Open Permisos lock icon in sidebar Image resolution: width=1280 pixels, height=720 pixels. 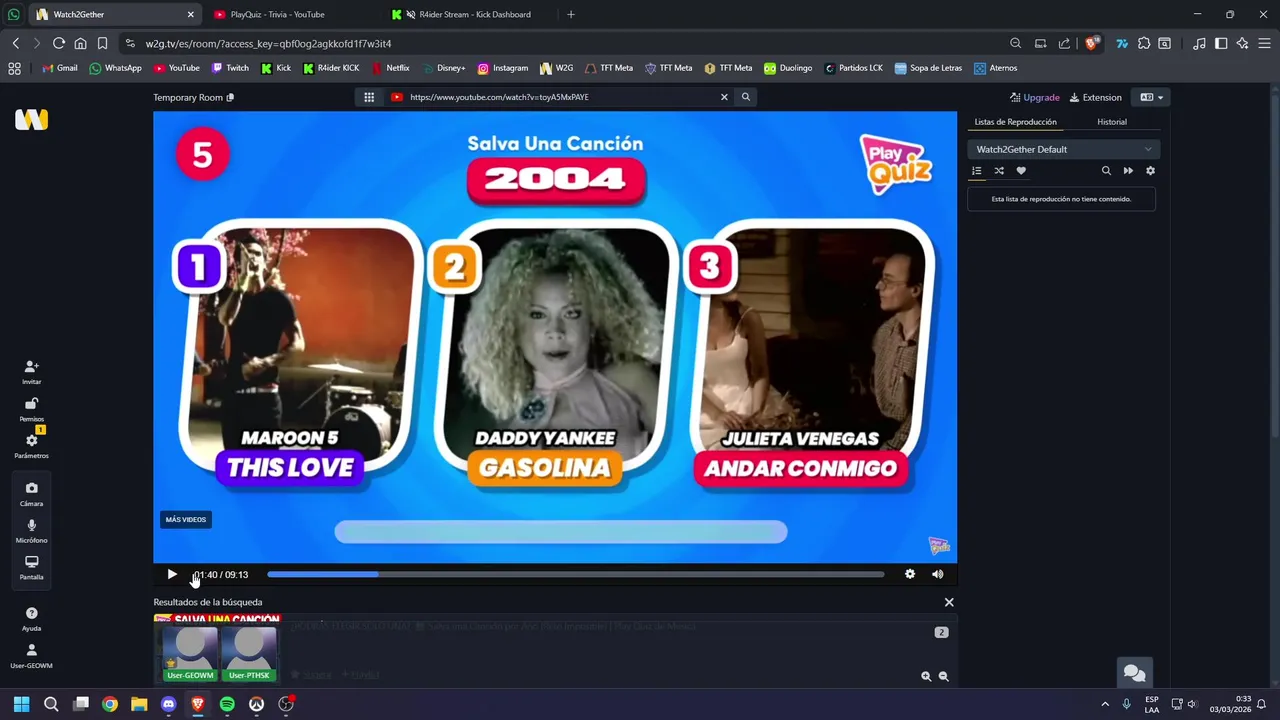point(31,409)
